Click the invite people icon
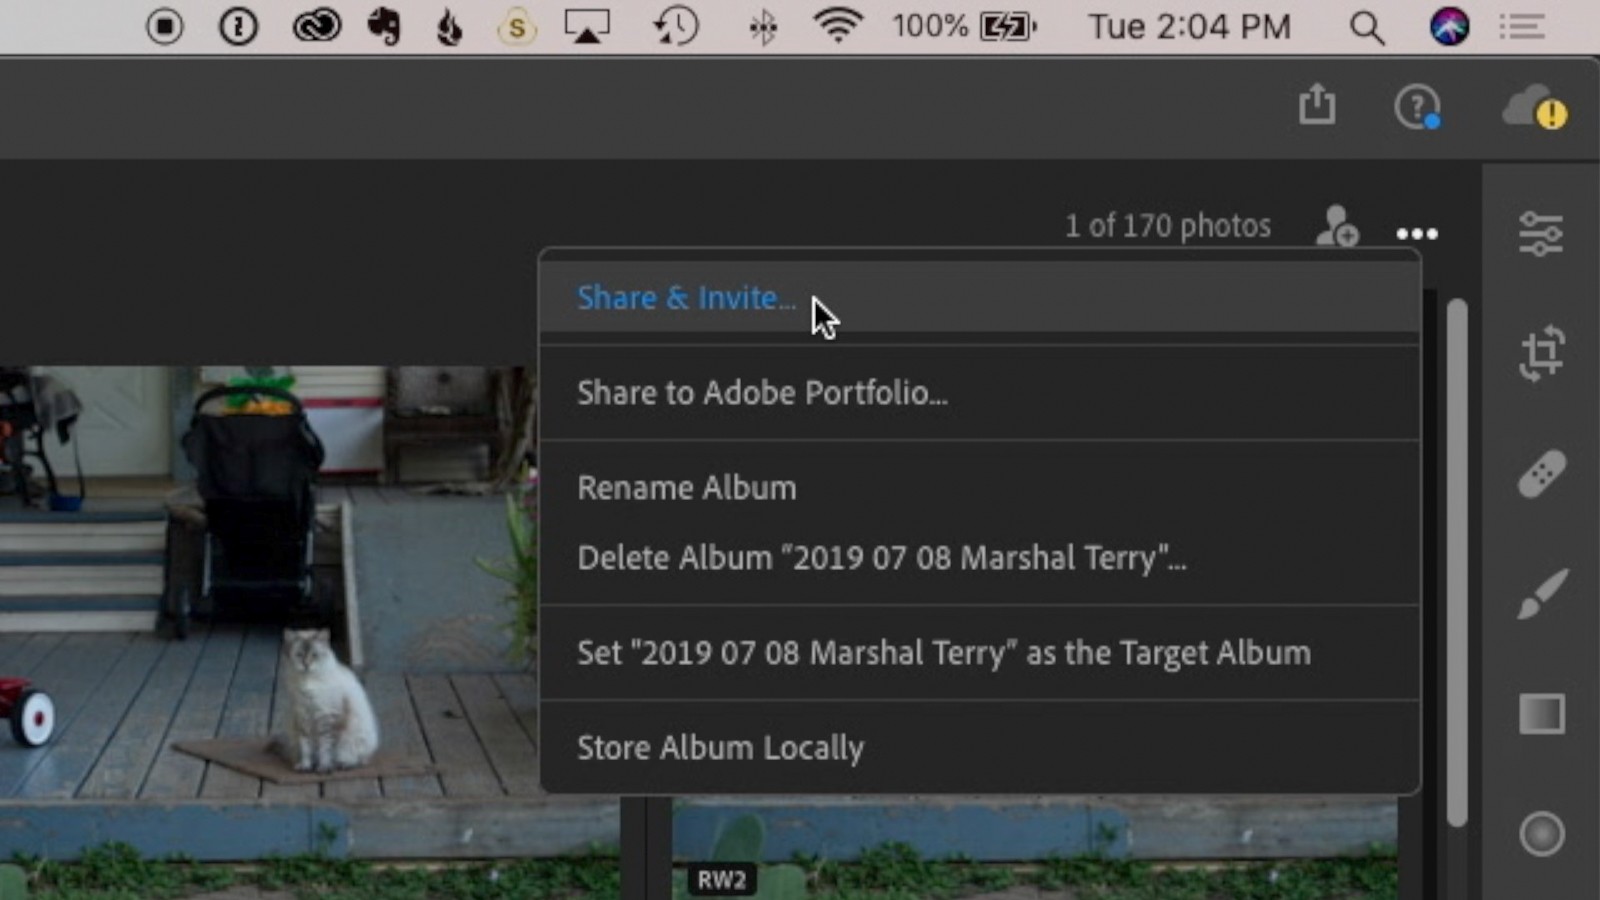1600x900 pixels. click(x=1336, y=227)
